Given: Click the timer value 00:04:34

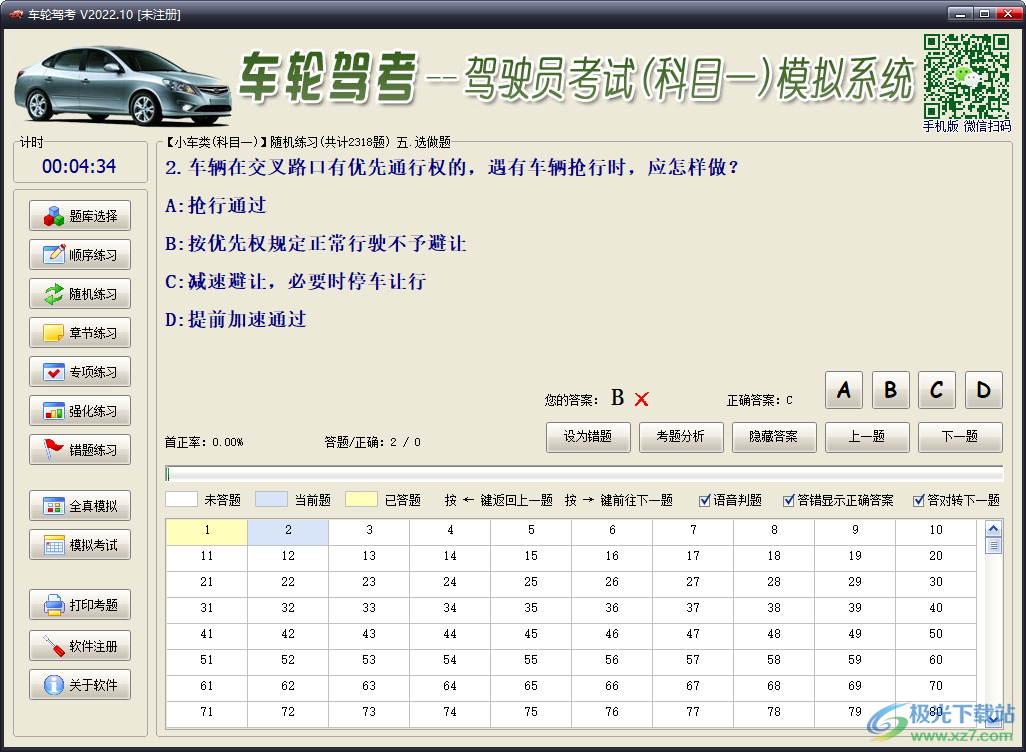Looking at the screenshot, I should [79, 167].
